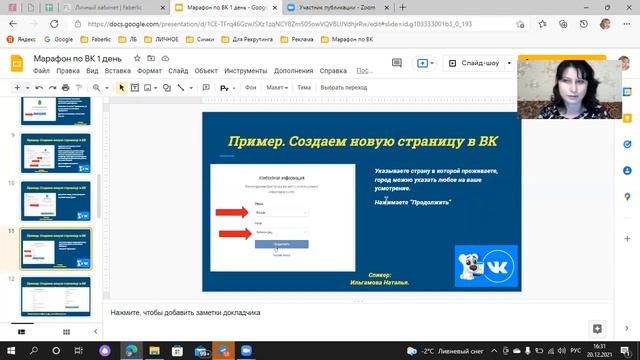640x360 pixels.
Task: Open the Правка menu
Action: point(68,71)
